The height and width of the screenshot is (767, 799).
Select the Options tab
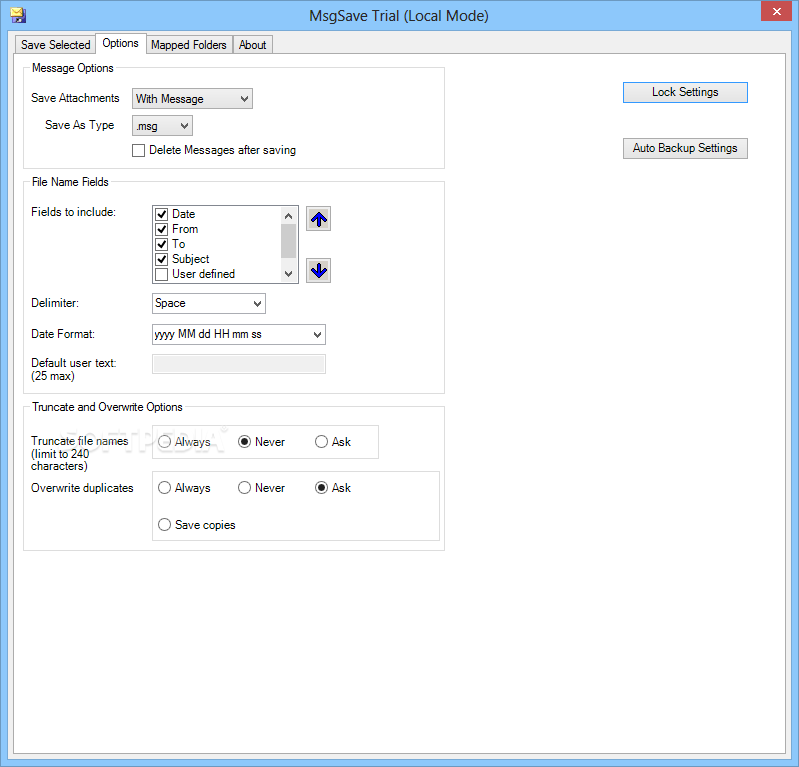click(x=121, y=43)
